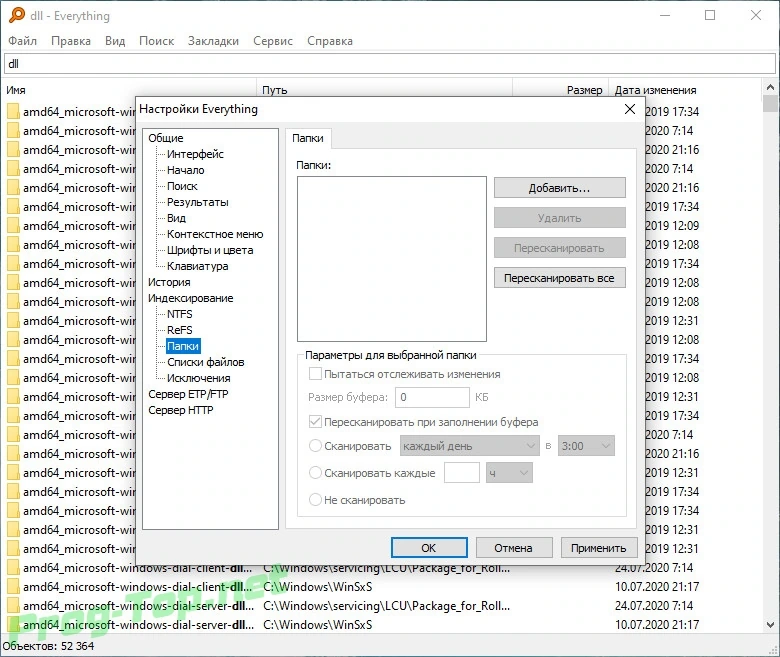Open the Справка menu
780x657 pixels.
[330, 41]
